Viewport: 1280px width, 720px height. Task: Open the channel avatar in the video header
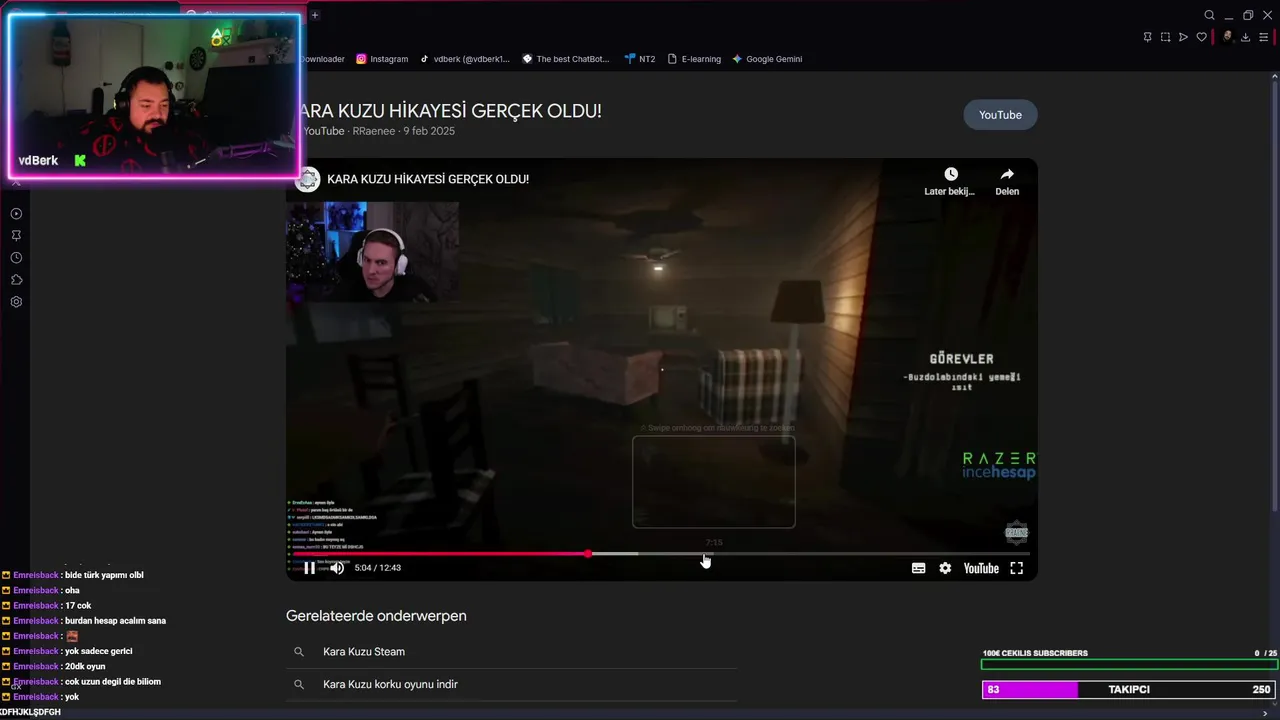(308, 179)
